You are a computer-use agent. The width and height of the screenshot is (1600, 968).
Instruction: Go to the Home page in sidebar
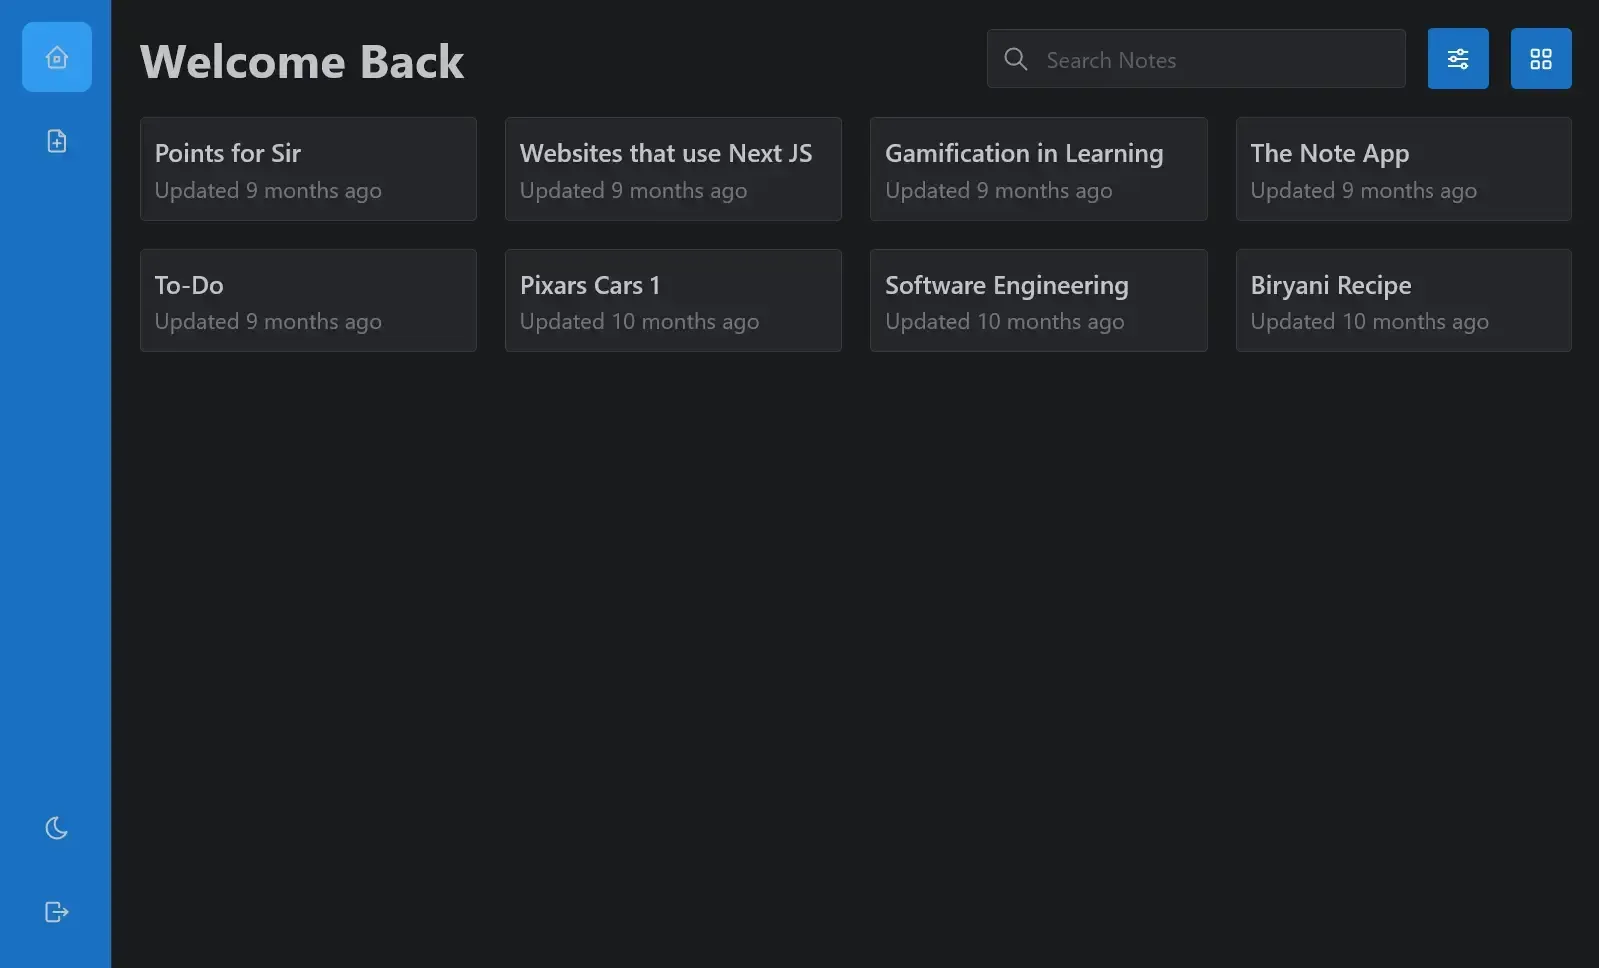tap(57, 57)
